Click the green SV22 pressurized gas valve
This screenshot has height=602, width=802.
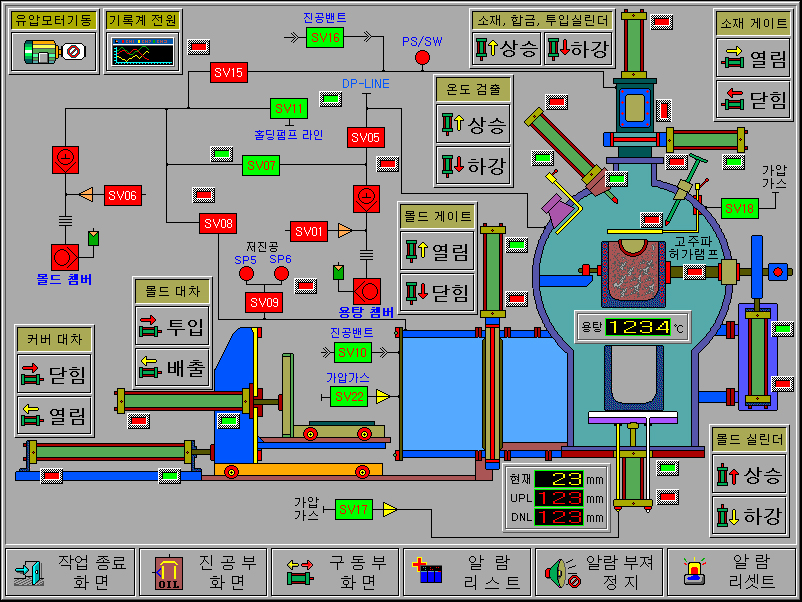(349, 396)
